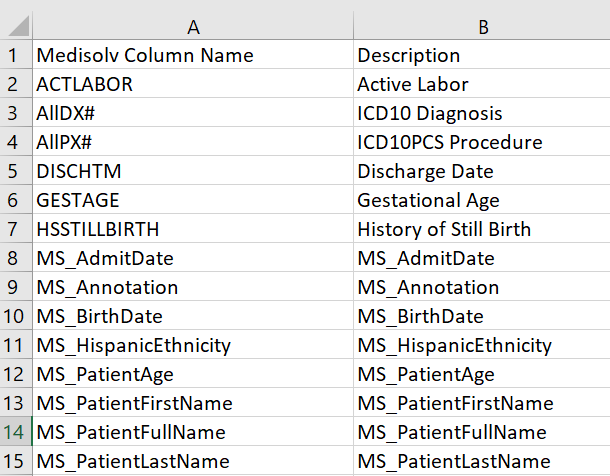Select MS_HispanicEthnicity cell in column A
610x476 pixels.
pos(193,344)
